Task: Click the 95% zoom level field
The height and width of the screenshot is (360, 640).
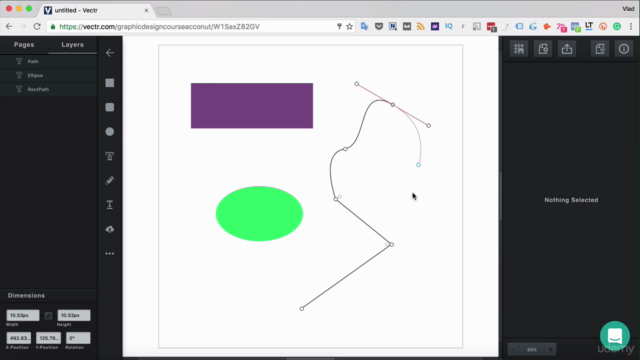Action: [x=532, y=349]
